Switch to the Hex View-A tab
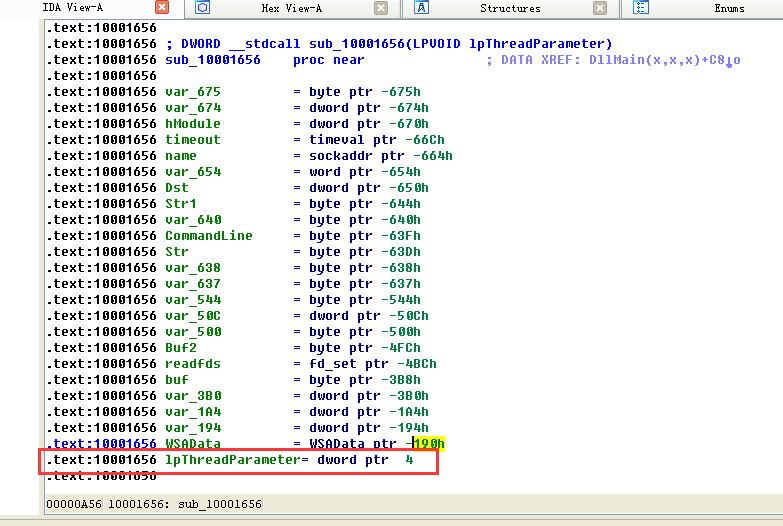The image size is (783, 526). point(292,8)
